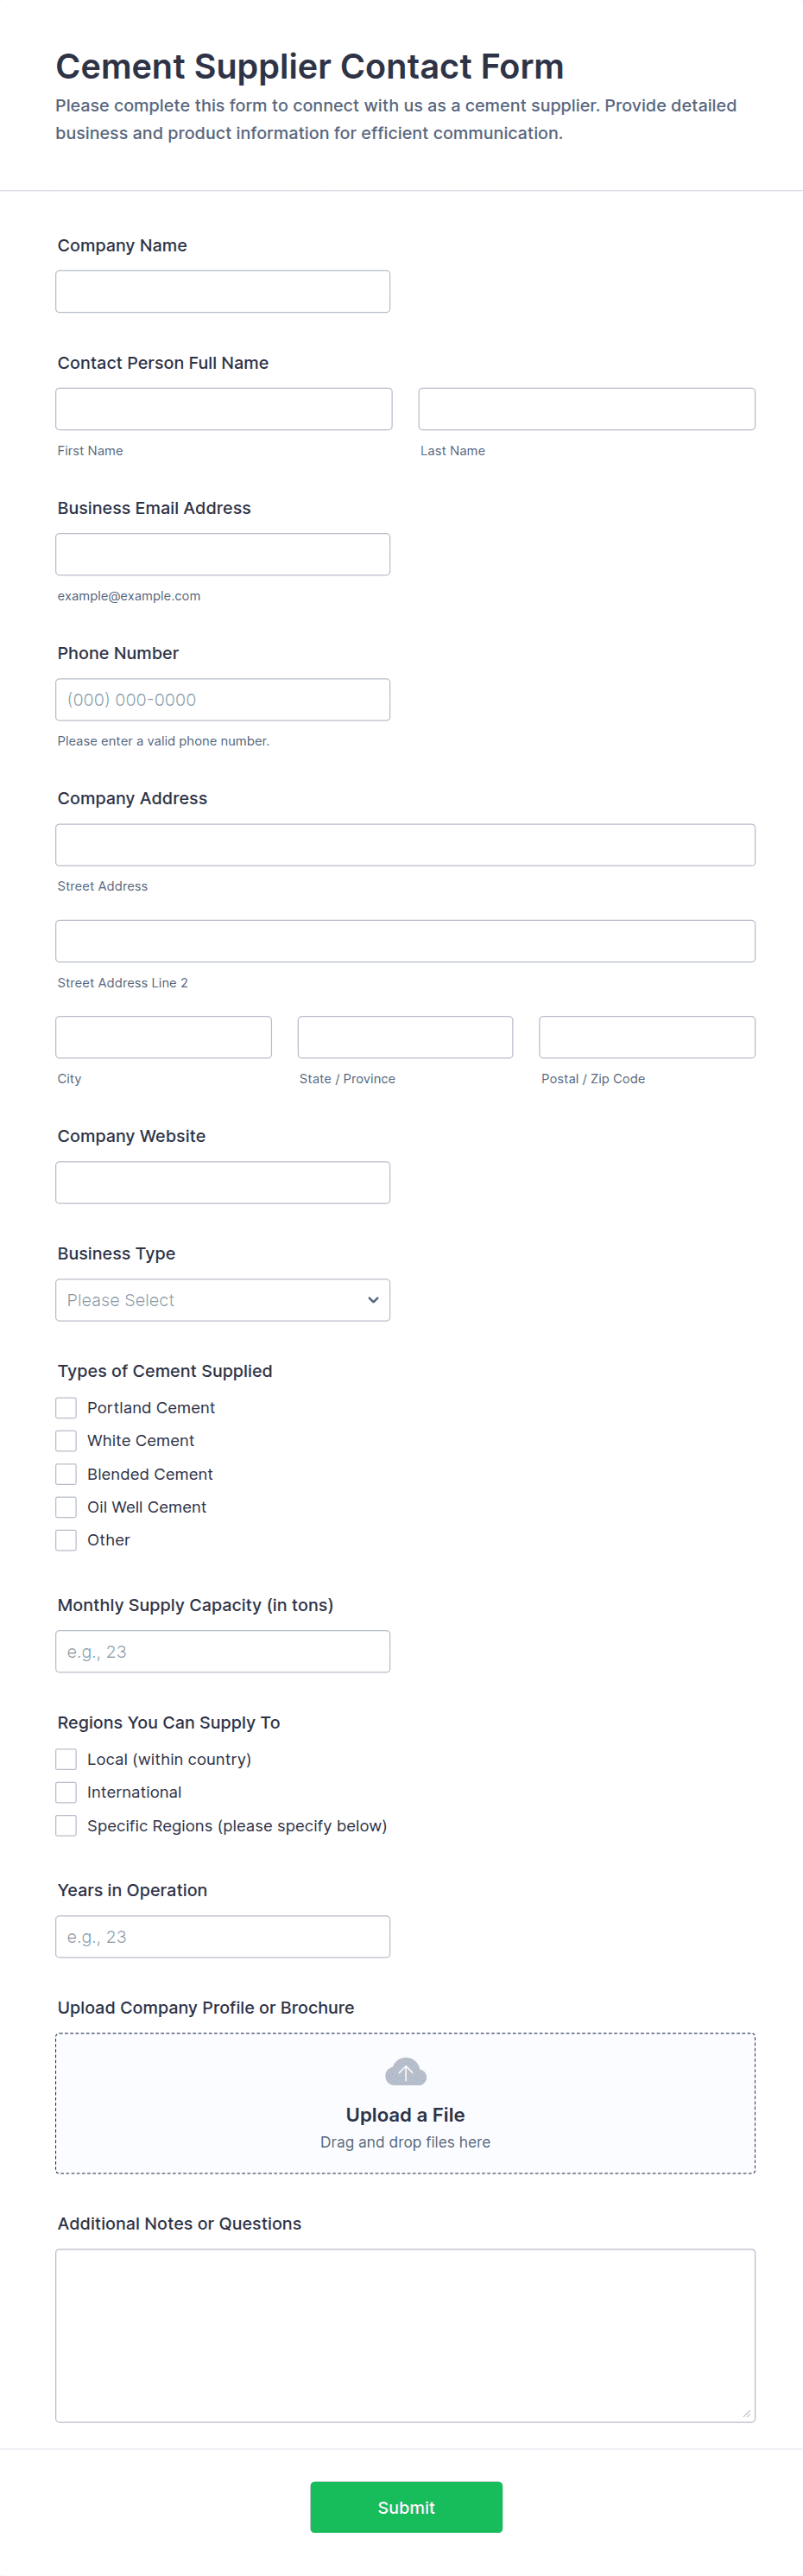Check the Other cement type box
This screenshot has height=2576, width=803.
(66, 1540)
